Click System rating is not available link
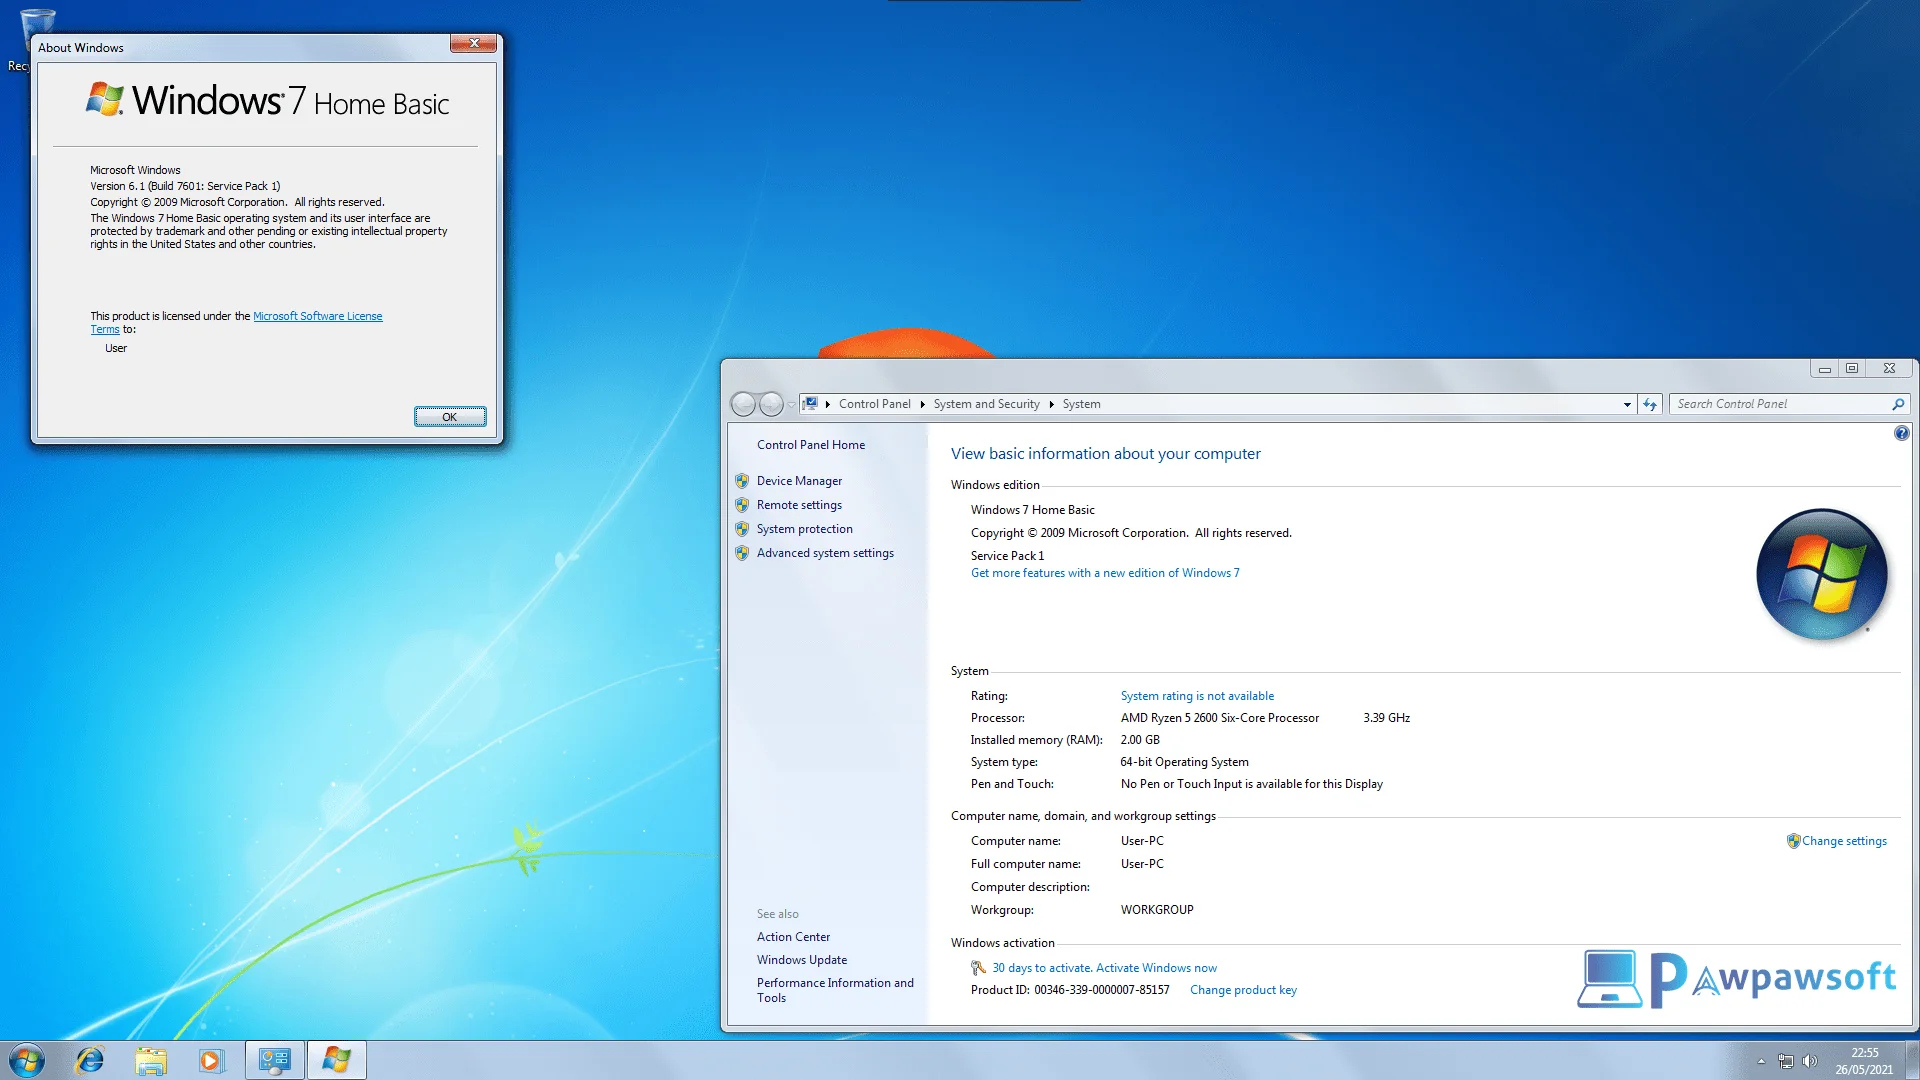The height and width of the screenshot is (1080, 1920). 1197,696
